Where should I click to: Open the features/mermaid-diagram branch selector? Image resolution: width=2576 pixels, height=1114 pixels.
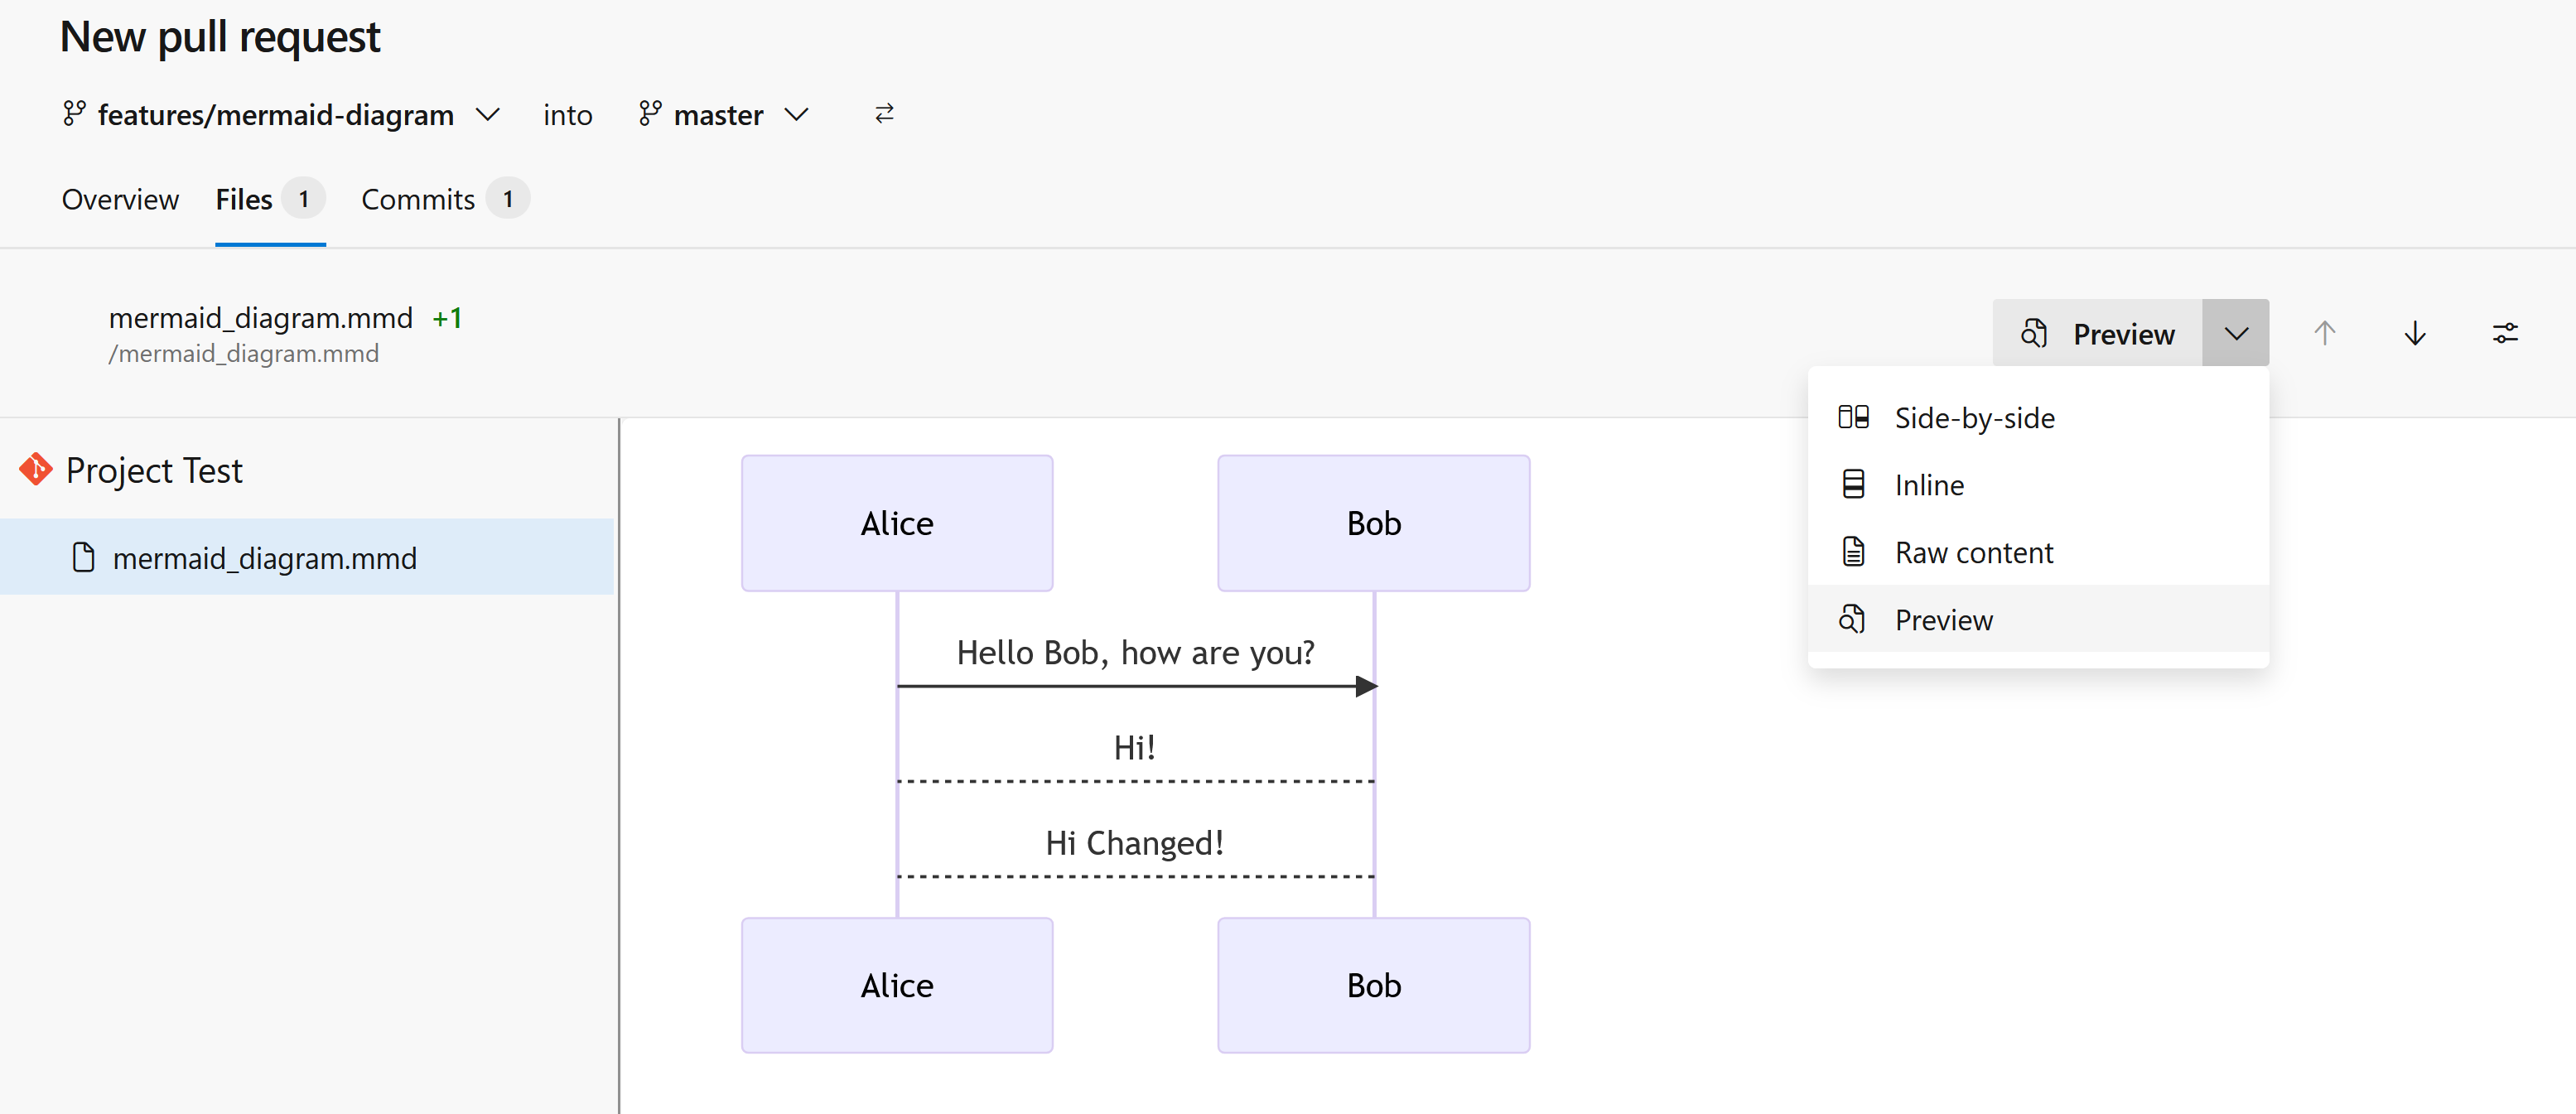[x=488, y=114]
